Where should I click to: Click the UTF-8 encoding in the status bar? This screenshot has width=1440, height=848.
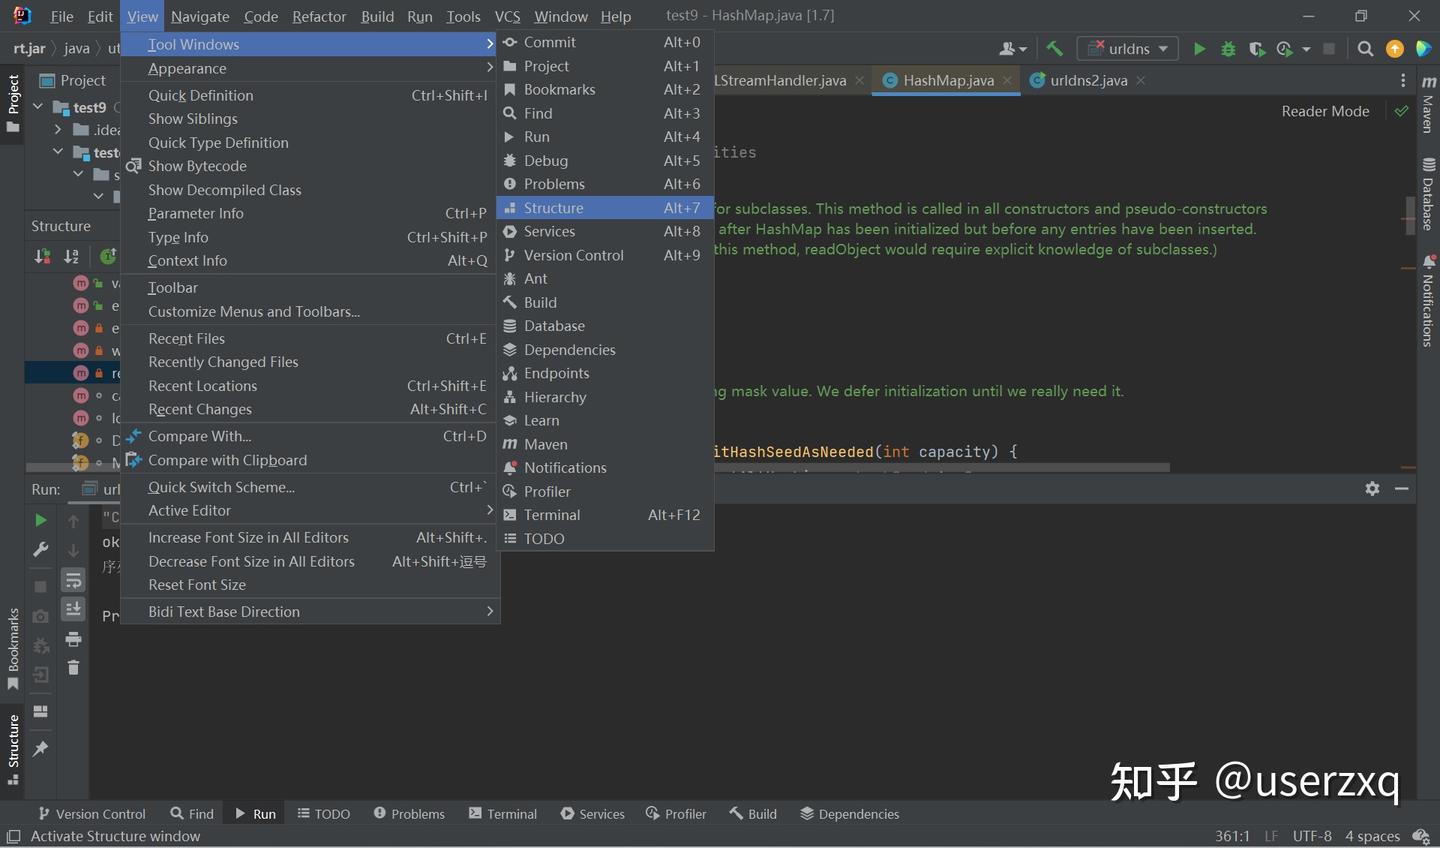1312,836
